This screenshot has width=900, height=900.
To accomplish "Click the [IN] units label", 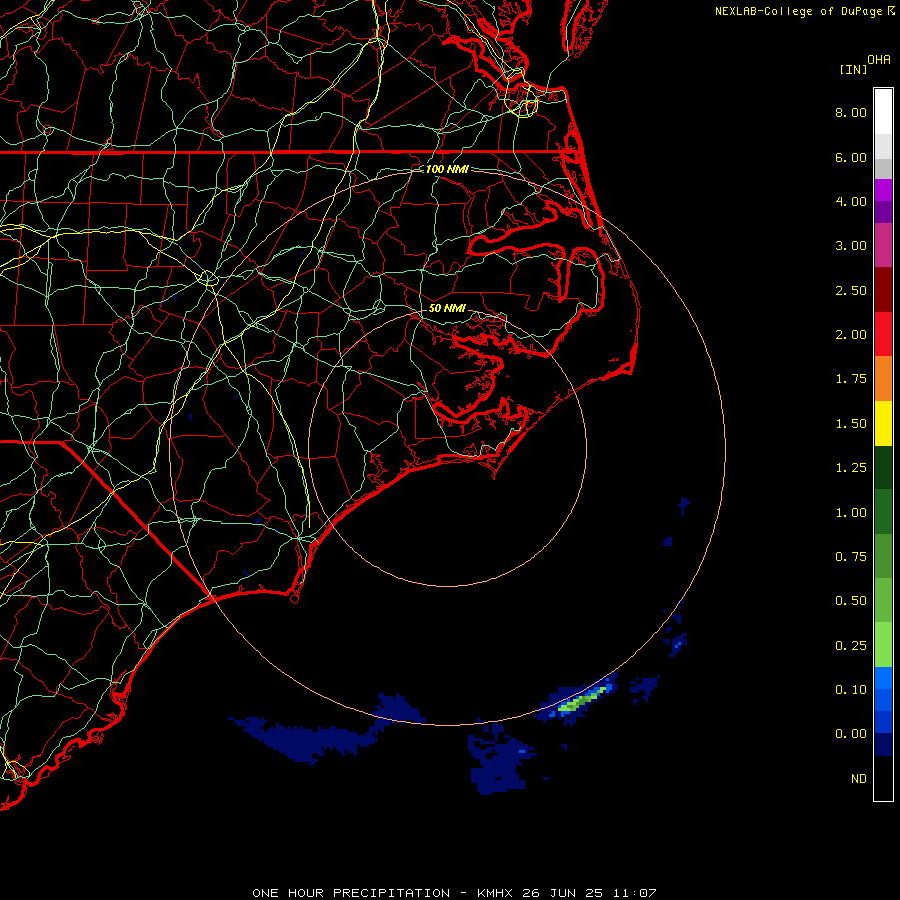I will 853,69.
